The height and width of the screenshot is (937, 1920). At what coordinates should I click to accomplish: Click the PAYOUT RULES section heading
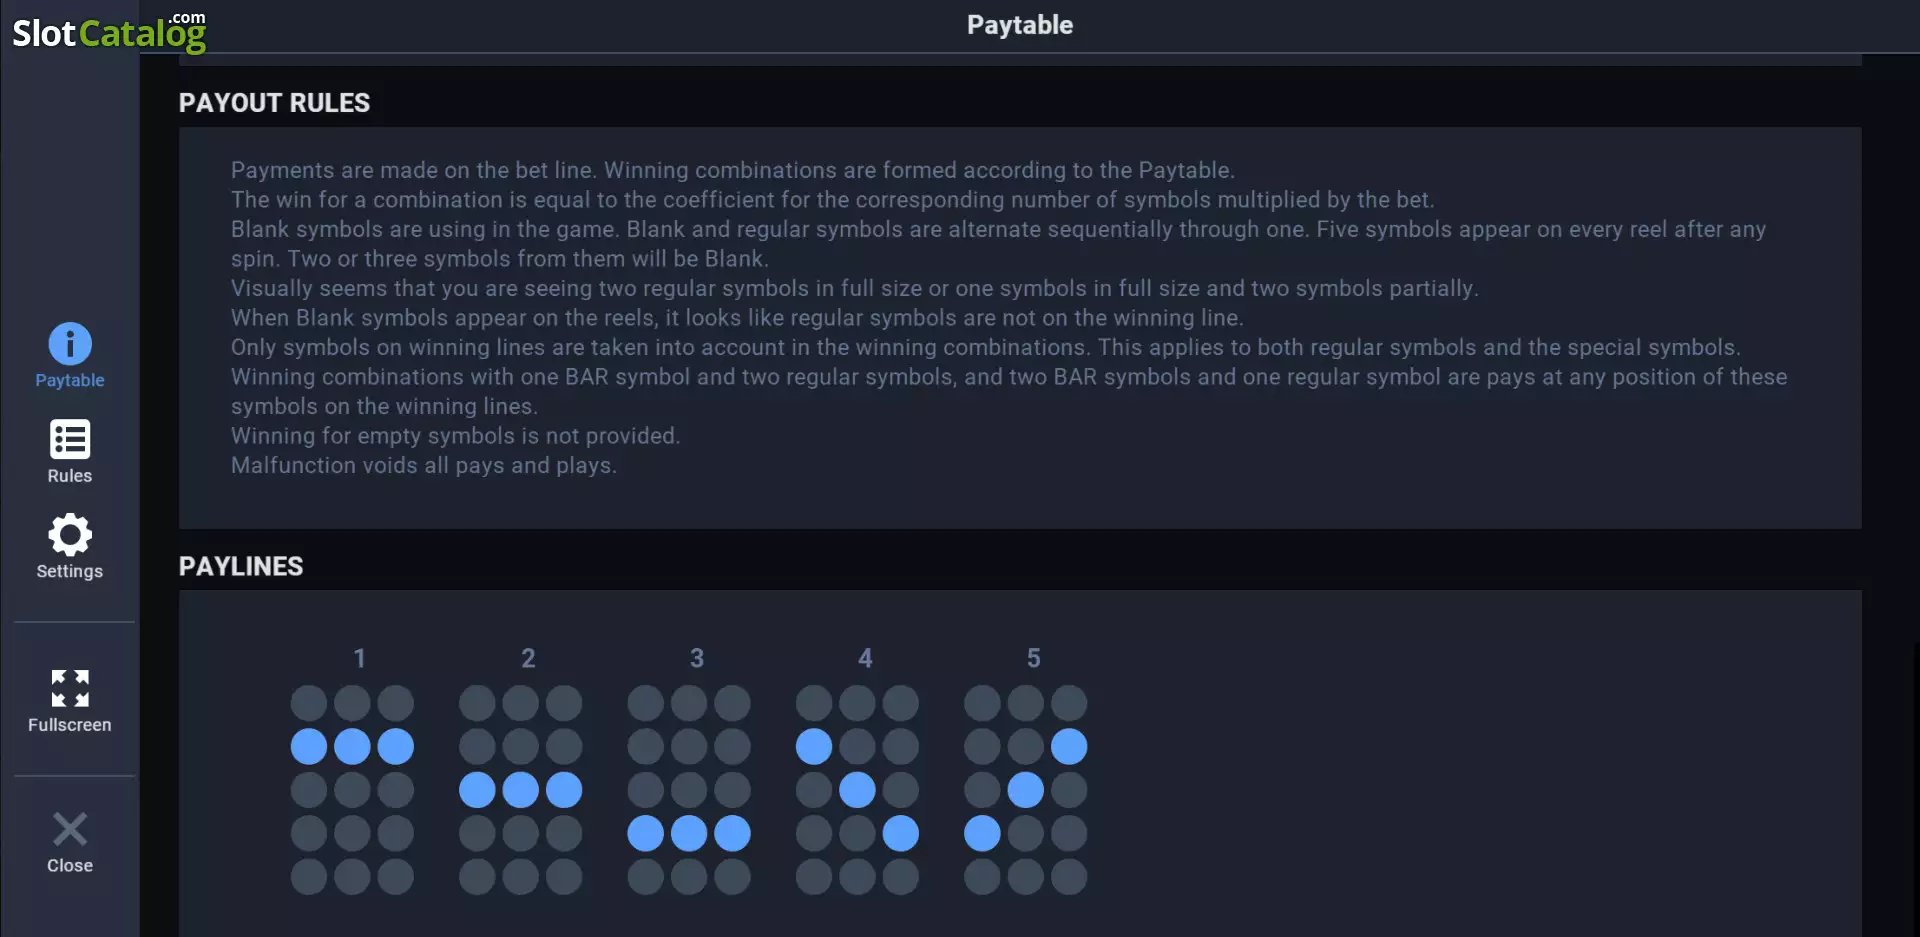[x=274, y=103]
